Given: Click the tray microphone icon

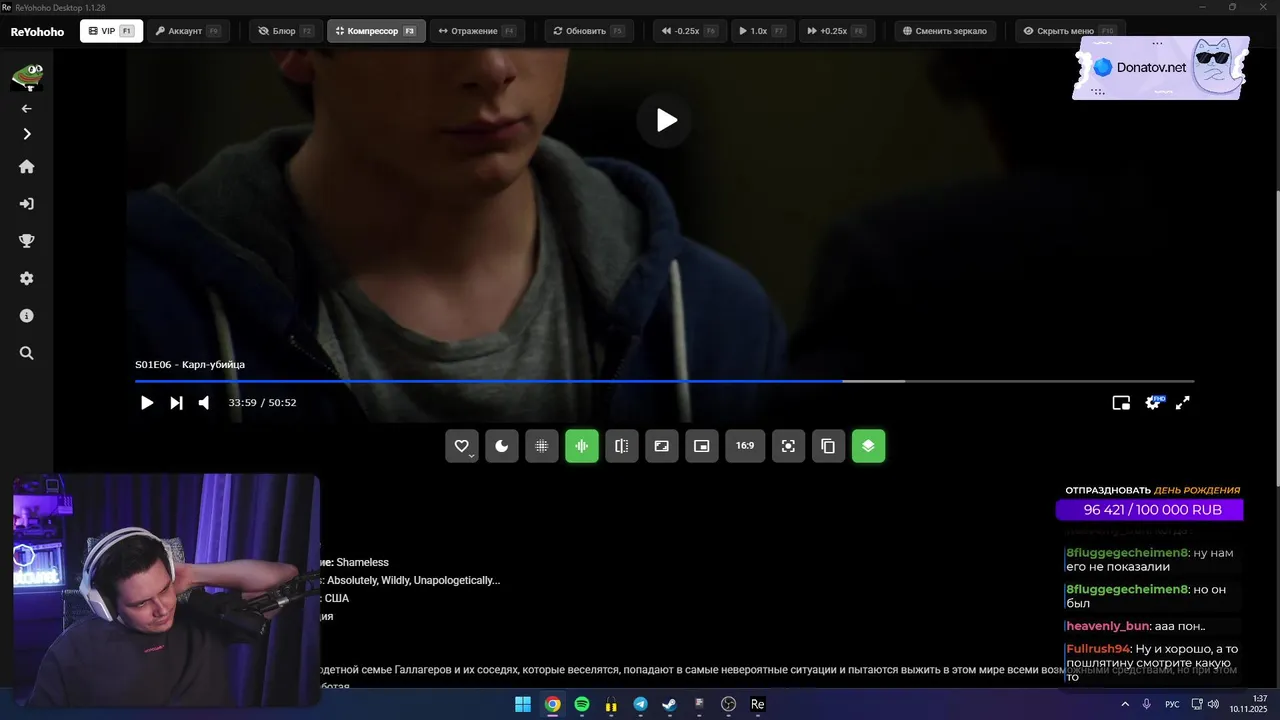Looking at the screenshot, I should (x=1147, y=705).
